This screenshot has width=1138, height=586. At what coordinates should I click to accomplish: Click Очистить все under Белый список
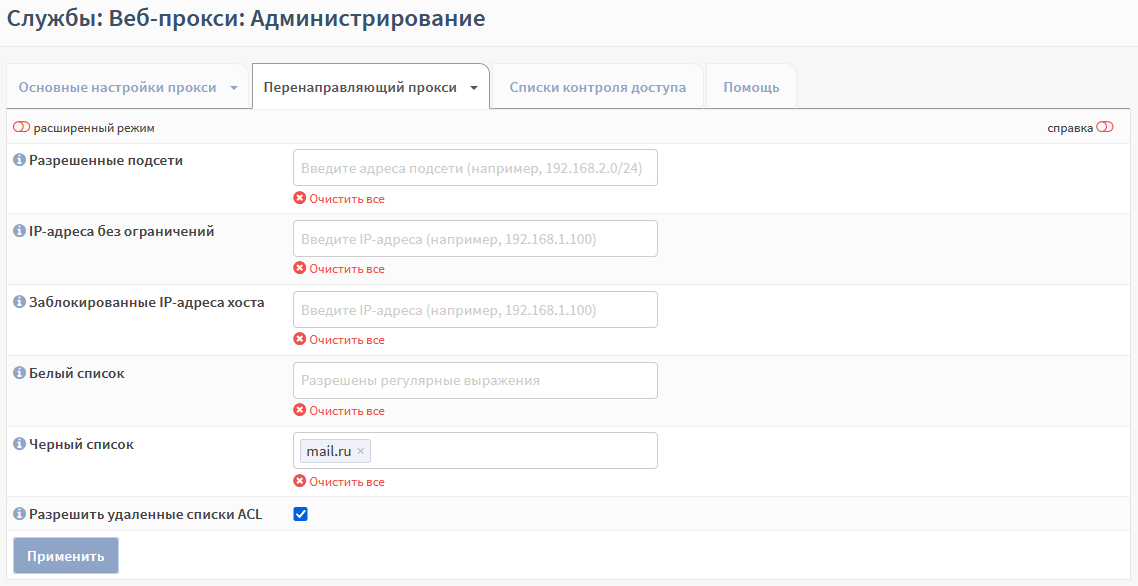(x=347, y=411)
